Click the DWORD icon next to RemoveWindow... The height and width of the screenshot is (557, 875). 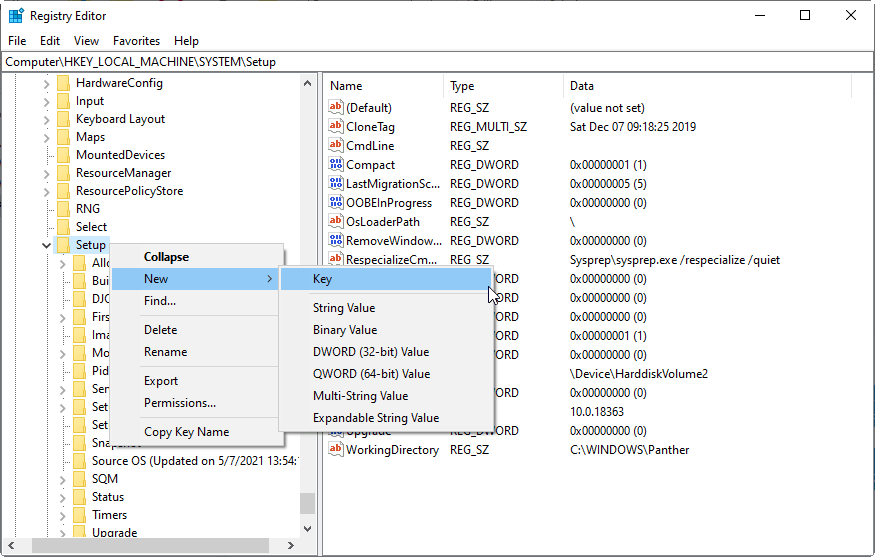coord(336,240)
